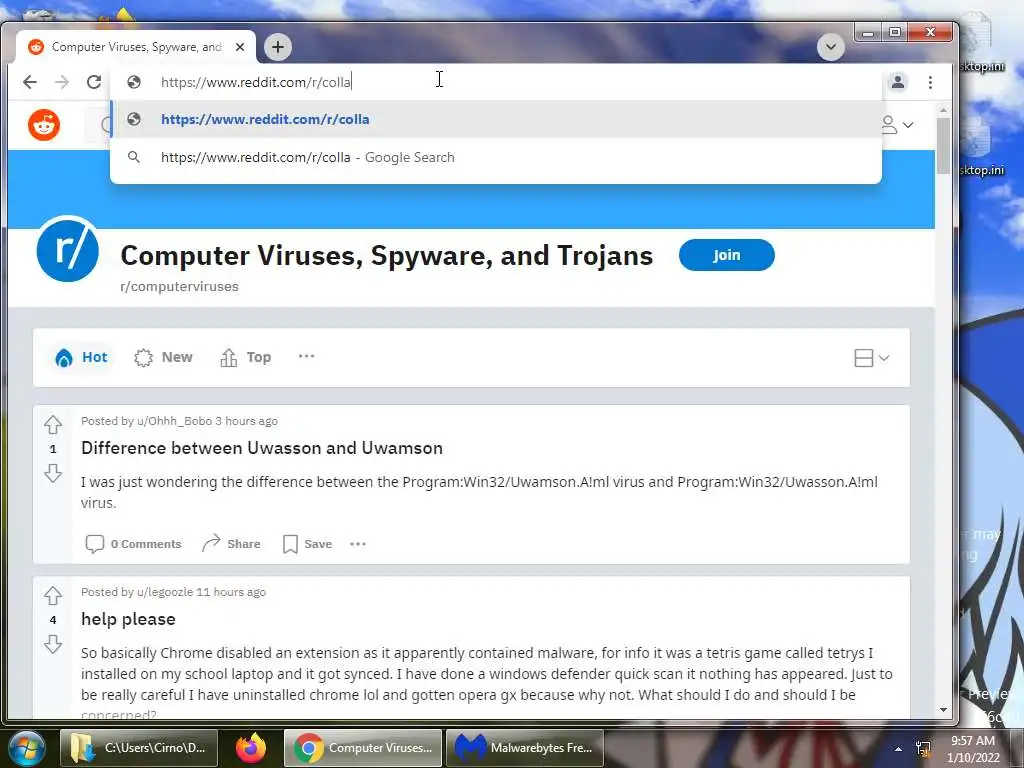1024x768 pixels.
Task: Downvote the help please post
Action: click(x=53, y=644)
